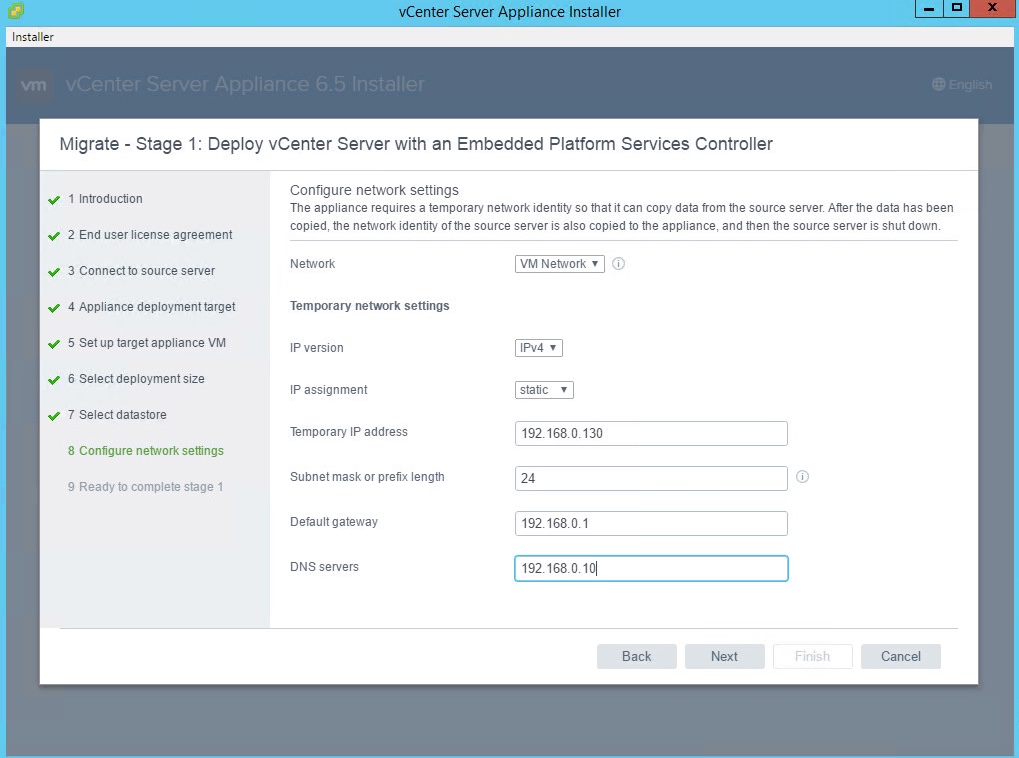1019x758 pixels.
Task: Open the VM Network dropdown
Action: point(560,264)
